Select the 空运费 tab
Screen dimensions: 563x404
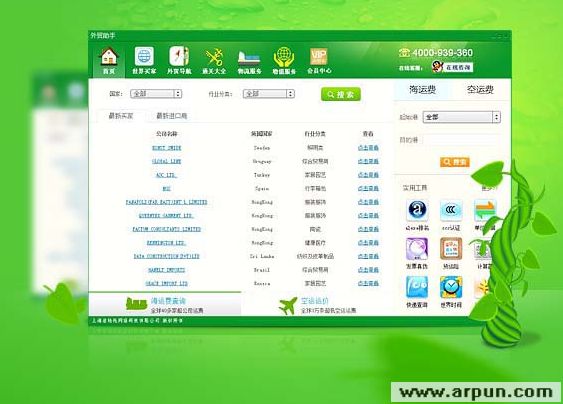click(480, 89)
